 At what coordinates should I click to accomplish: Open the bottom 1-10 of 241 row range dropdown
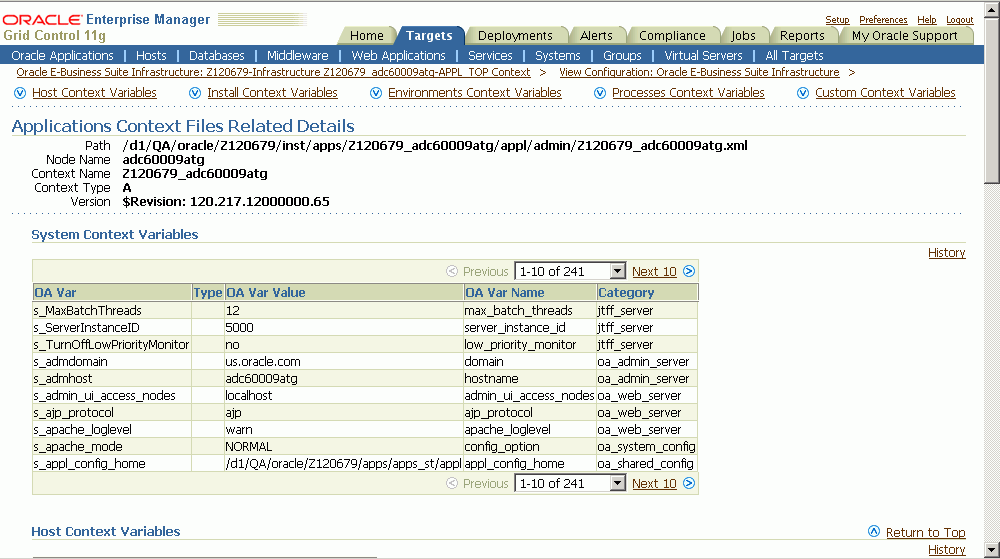coord(570,484)
